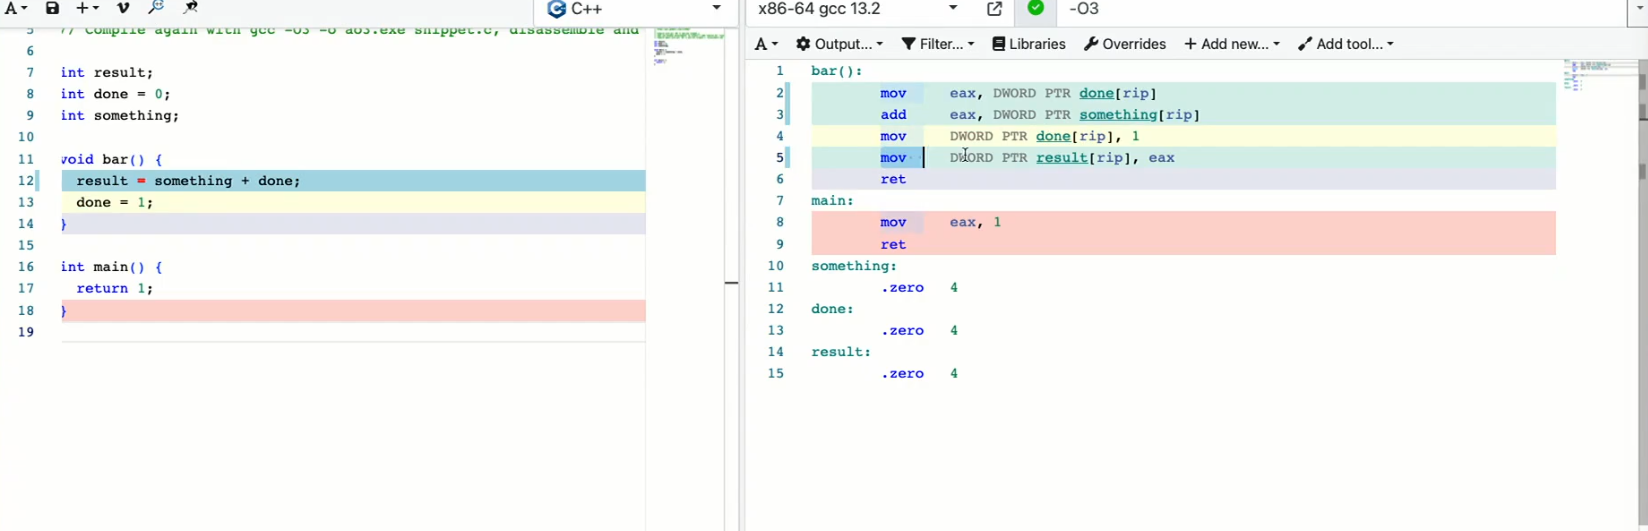Open the add new pane plus menu in editor

point(88,8)
